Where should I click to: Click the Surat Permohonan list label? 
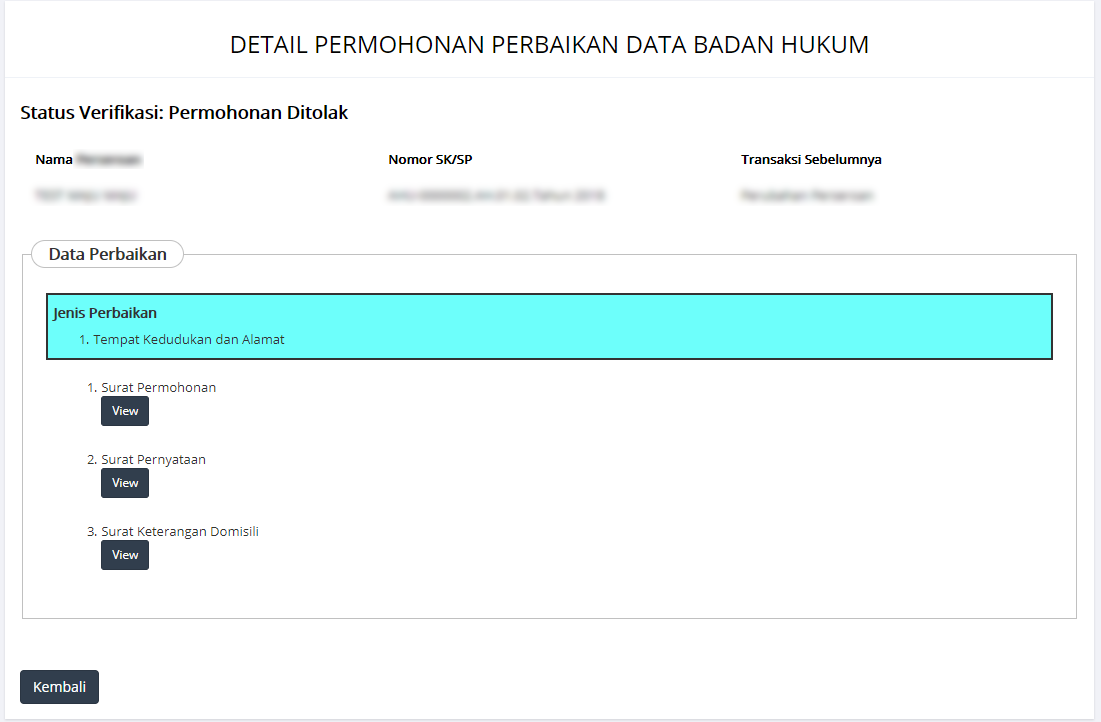[x=158, y=388]
